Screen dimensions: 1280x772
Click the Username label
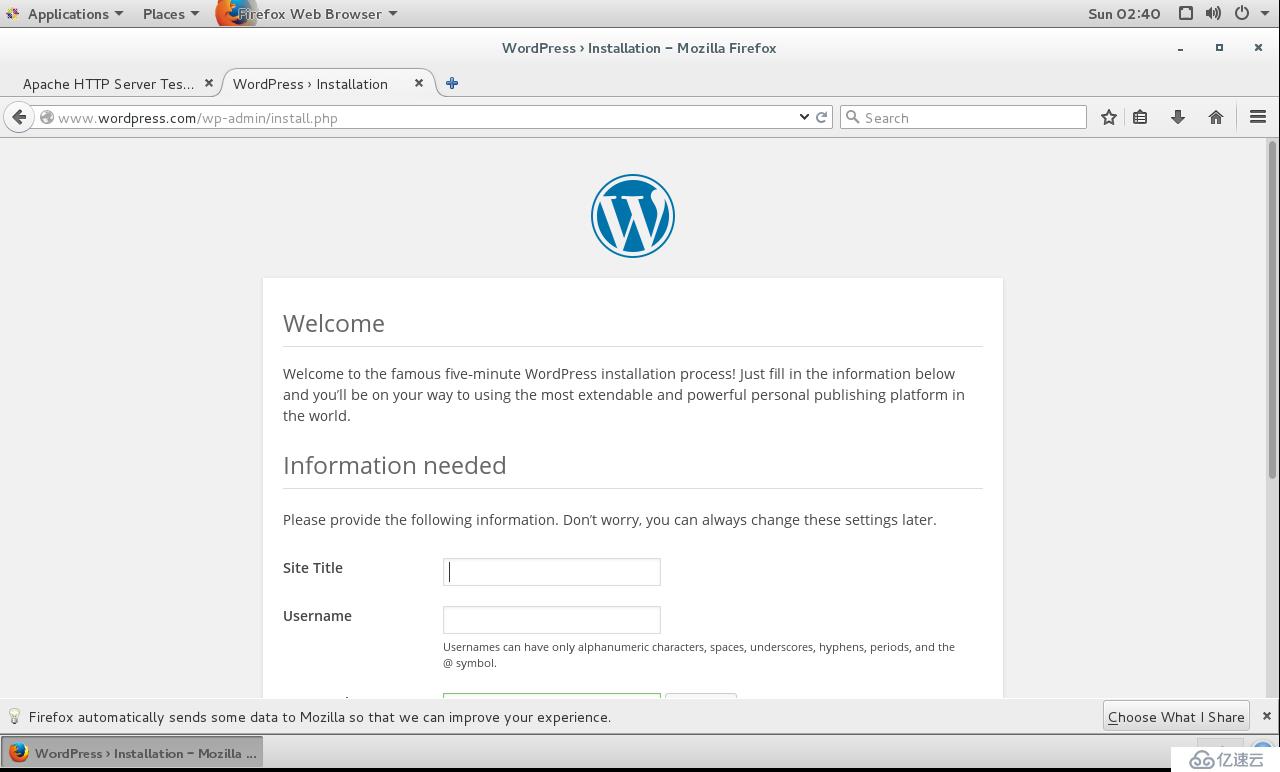317,615
